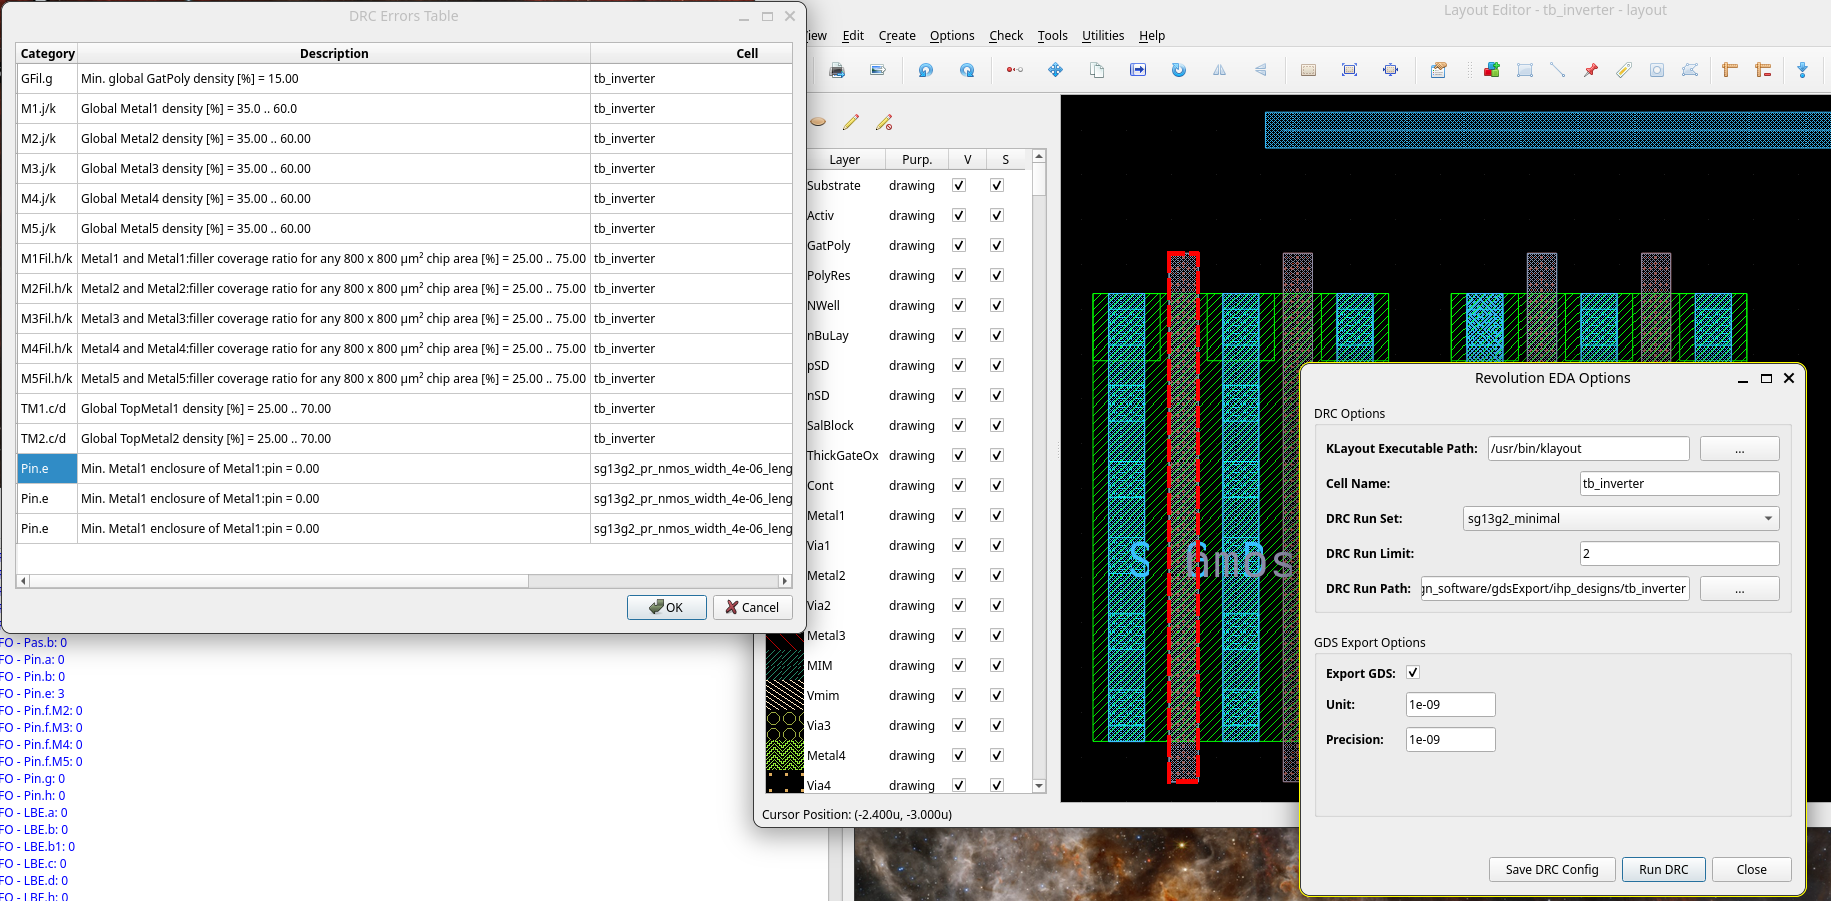Image resolution: width=1831 pixels, height=901 pixels.
Task: Click the yellow pencil edit icon
Action: tap(851, 122)
